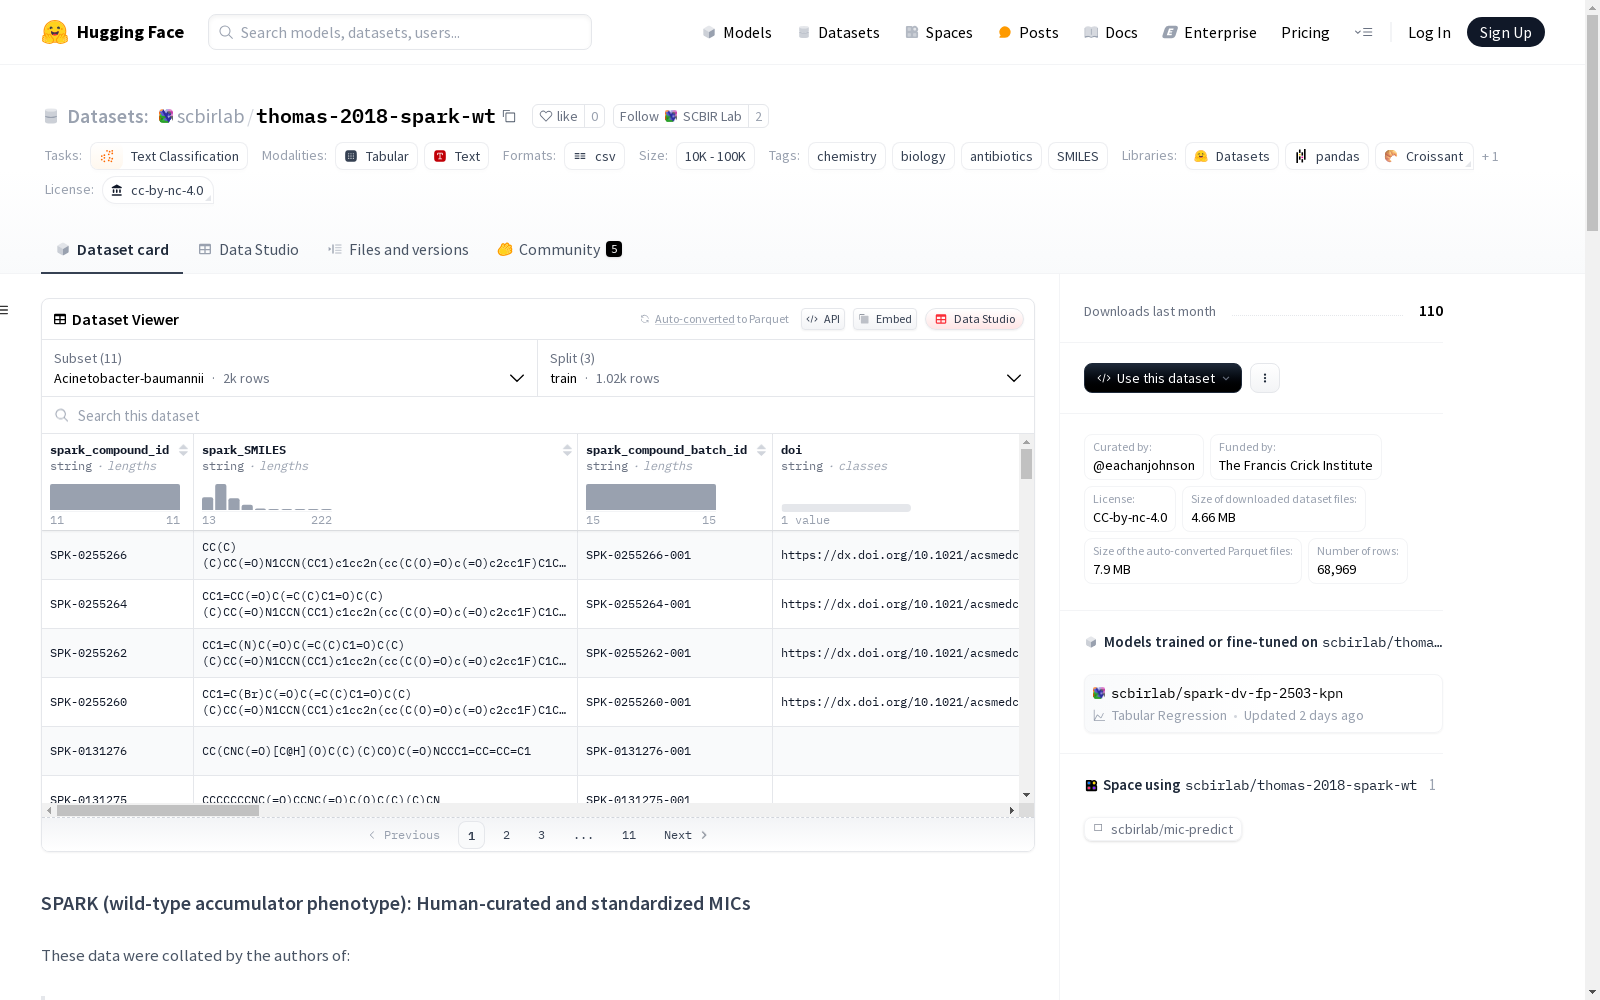Switch to the Data Studio tab

(x=249, y=250)
